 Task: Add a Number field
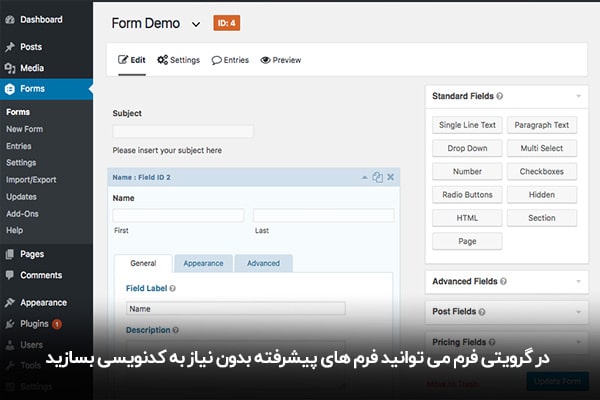tap(467, 171)
